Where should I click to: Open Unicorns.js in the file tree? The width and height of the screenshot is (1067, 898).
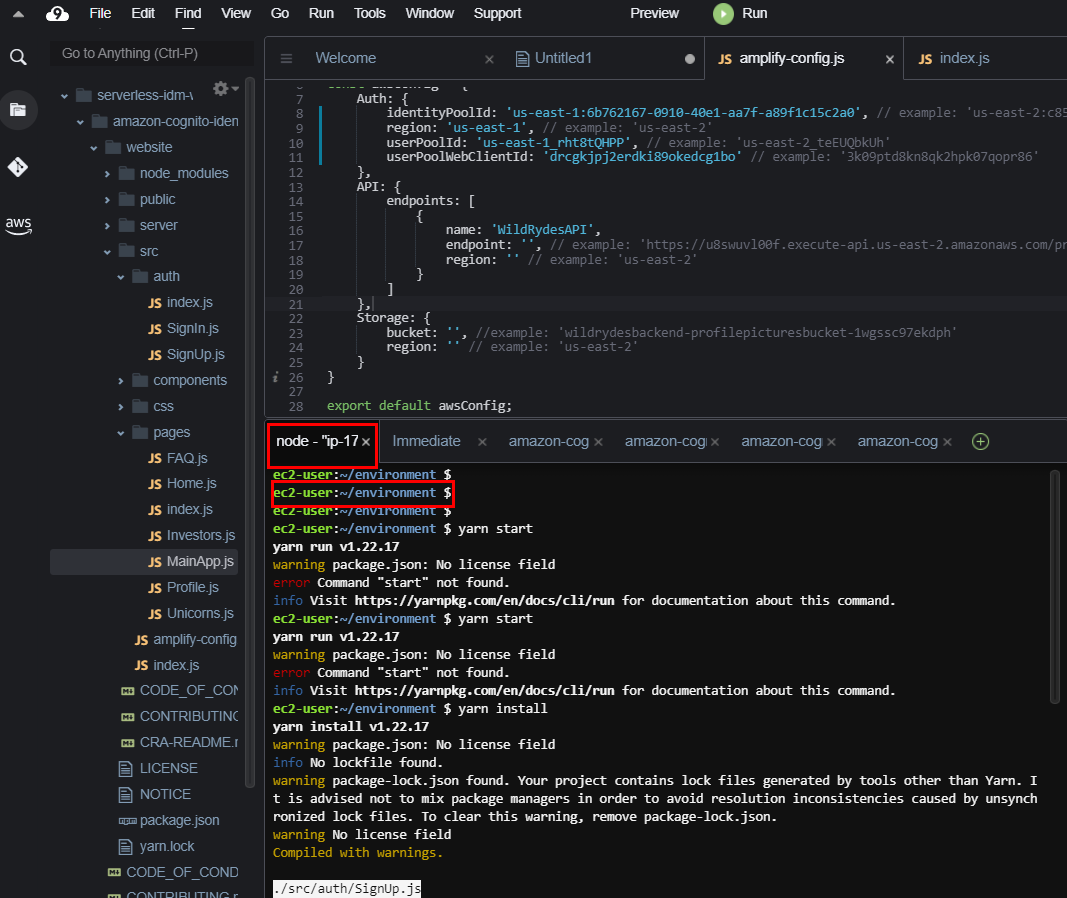(191, 614)
